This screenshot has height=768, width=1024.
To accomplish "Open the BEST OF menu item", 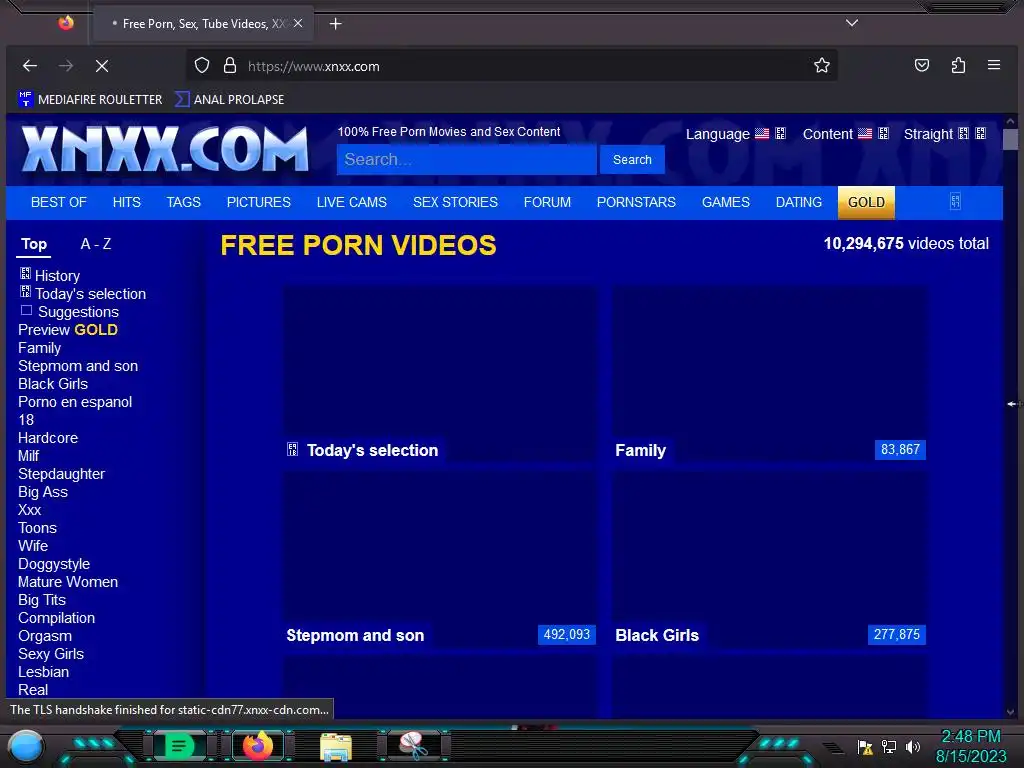I will [59, 202].
